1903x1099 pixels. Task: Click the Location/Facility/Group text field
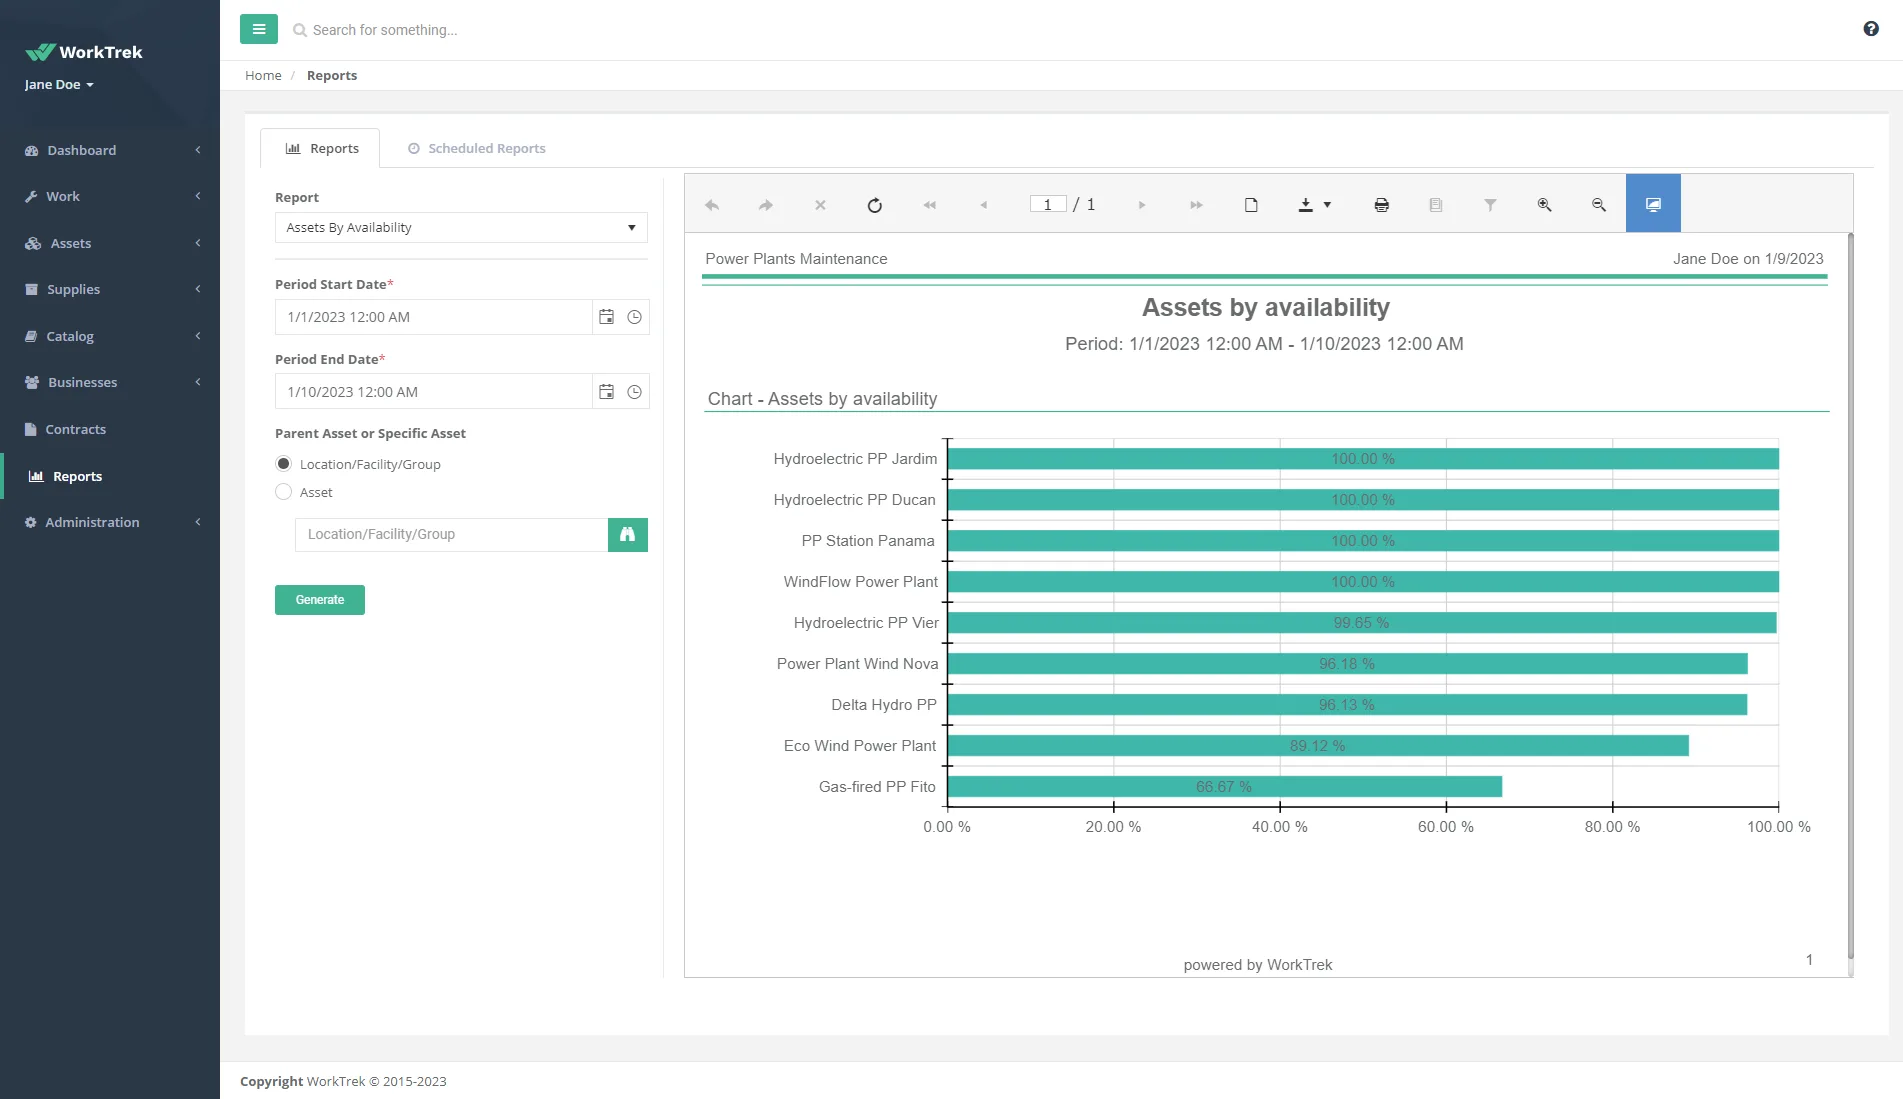click(x=451, y=535)
